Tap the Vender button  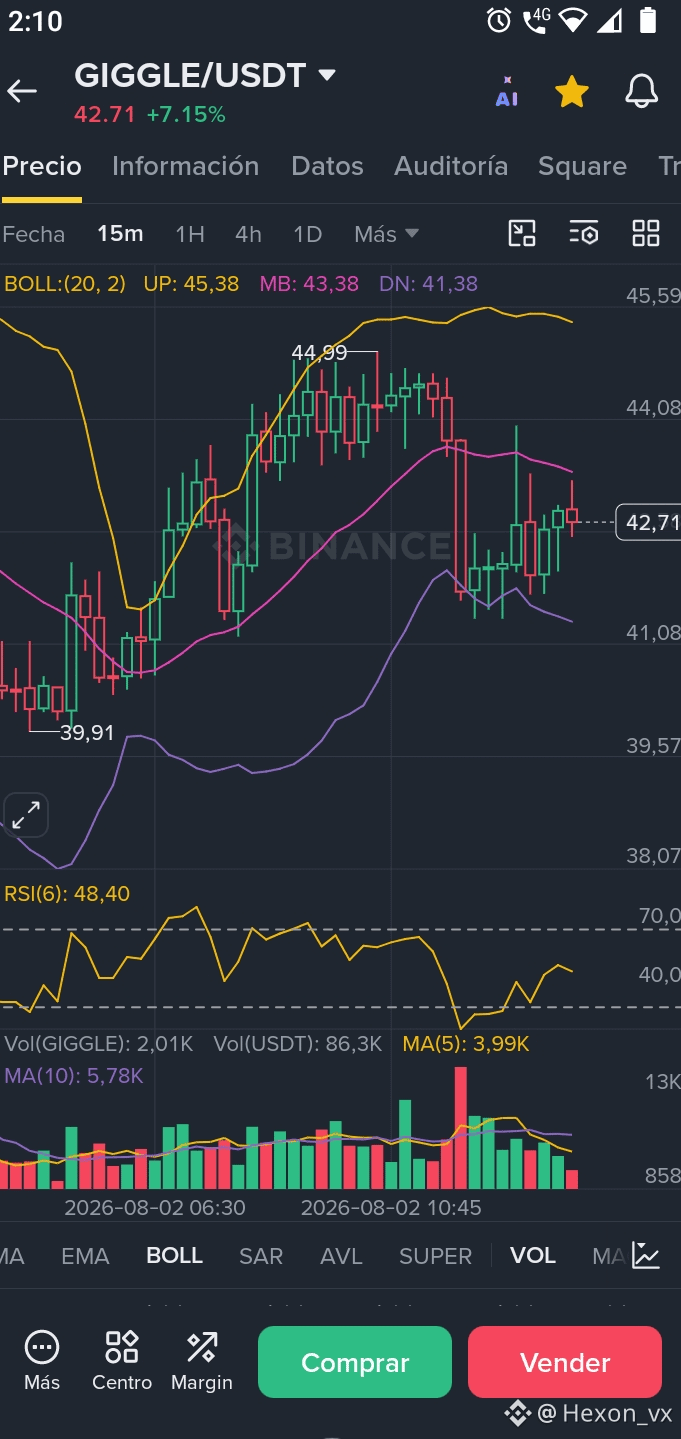[x=565, y=1362]
